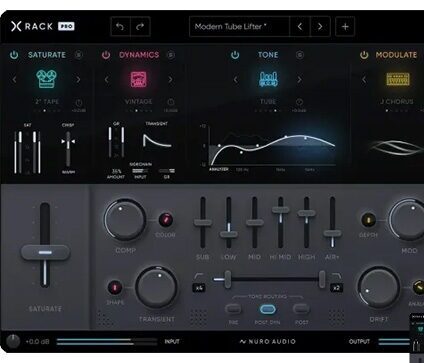Go to the next preset

tap(320, 26)
